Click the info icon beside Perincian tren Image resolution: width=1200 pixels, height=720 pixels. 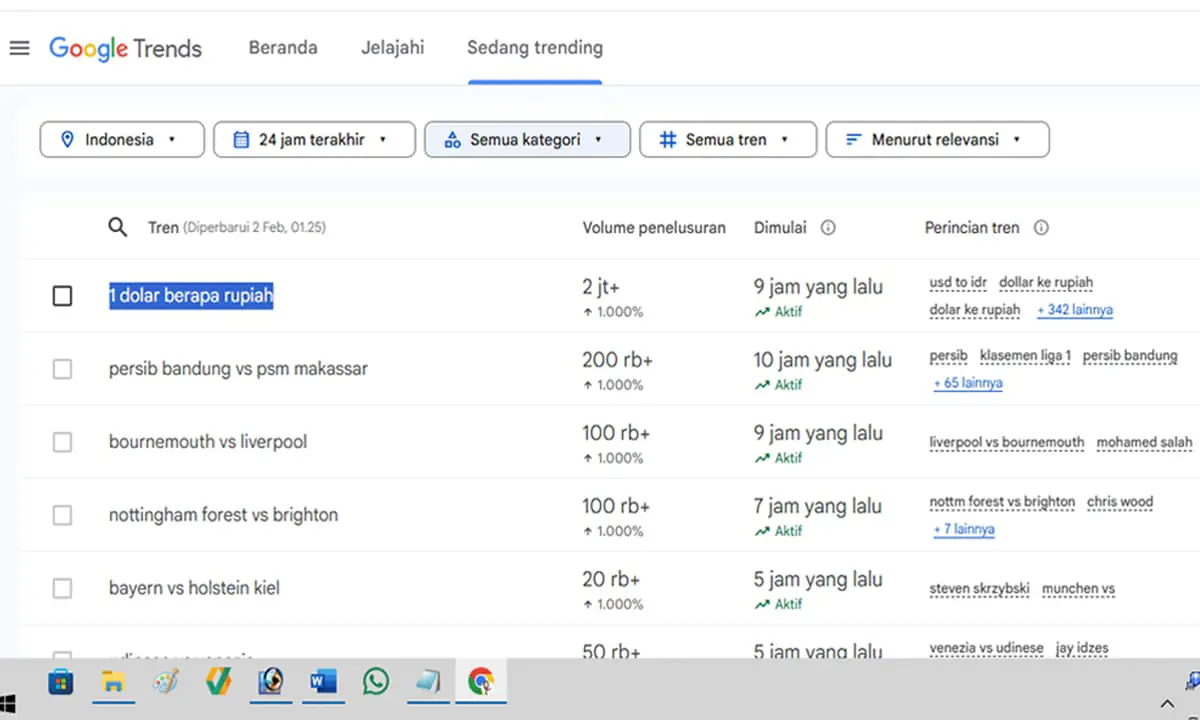tap(1041, 227)
